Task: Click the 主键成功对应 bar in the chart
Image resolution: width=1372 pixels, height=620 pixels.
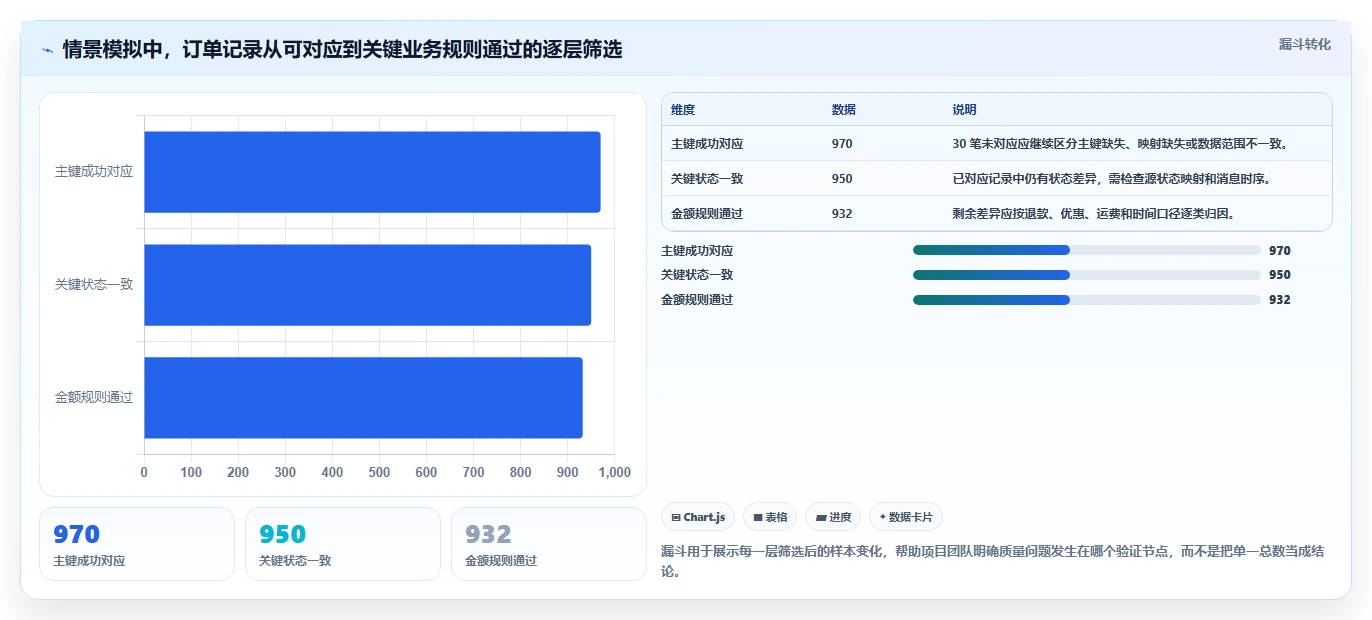Action: pyautogui.click(x=372, y=172)
